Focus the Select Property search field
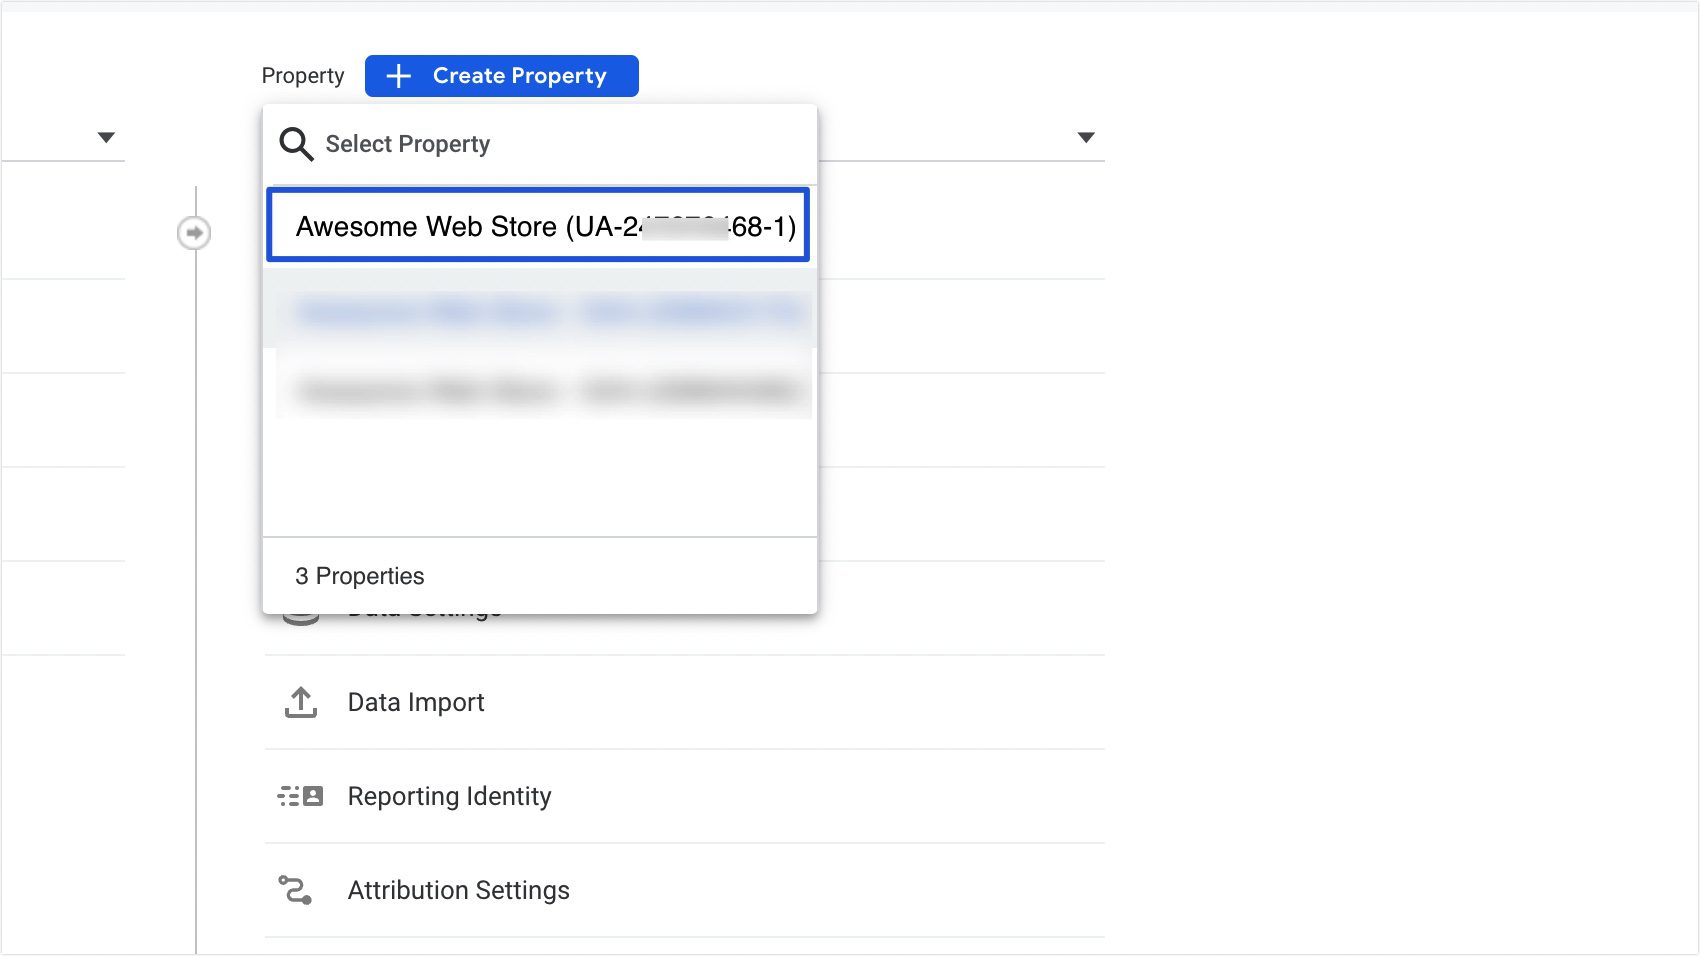The width and height of the screenshot is (1700, 956). coord(540,144)
